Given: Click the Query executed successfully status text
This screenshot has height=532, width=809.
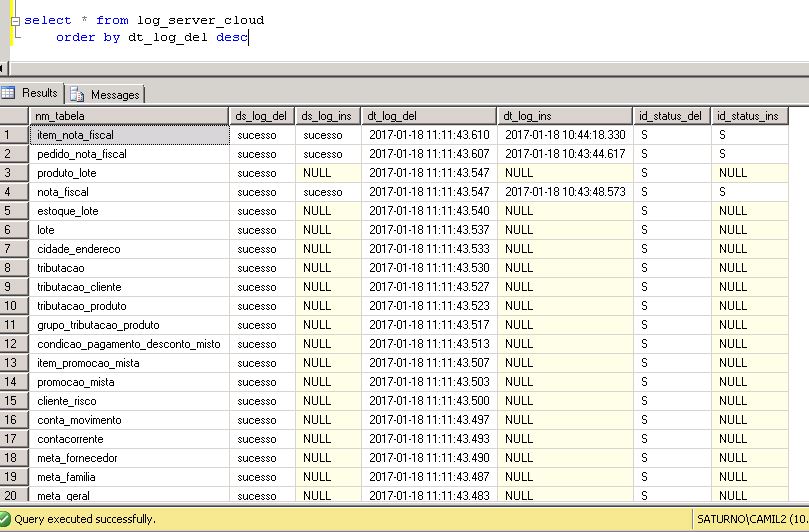Looking at the screenshot, I should [x=85, y=519].
